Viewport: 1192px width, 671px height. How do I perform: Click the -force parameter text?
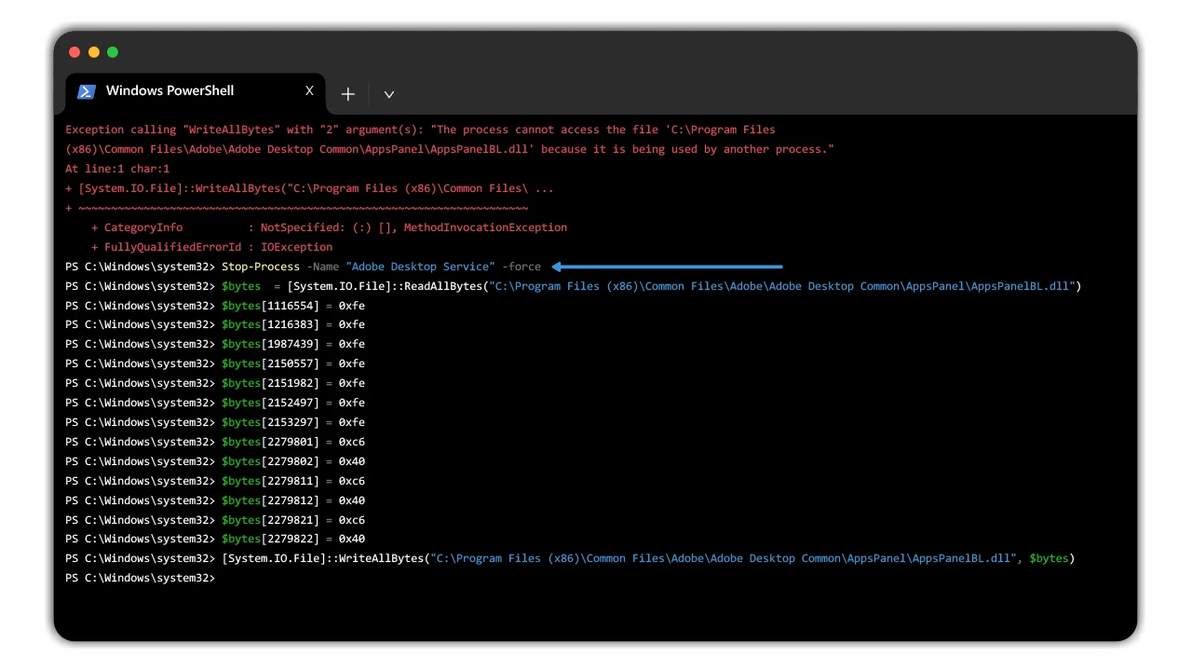[x=521, y=267]
